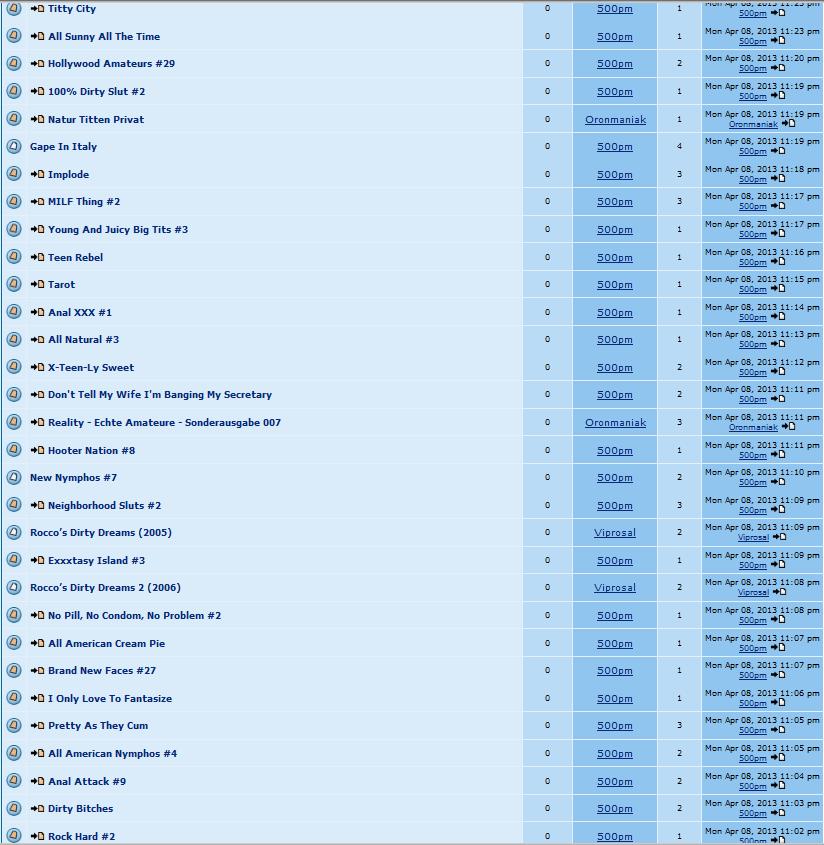The image size is (824, 845).
Task: Click views count '2' on X-Teen-Ly Sweet row
Action: pyautogui.click(x=679, y=367)
